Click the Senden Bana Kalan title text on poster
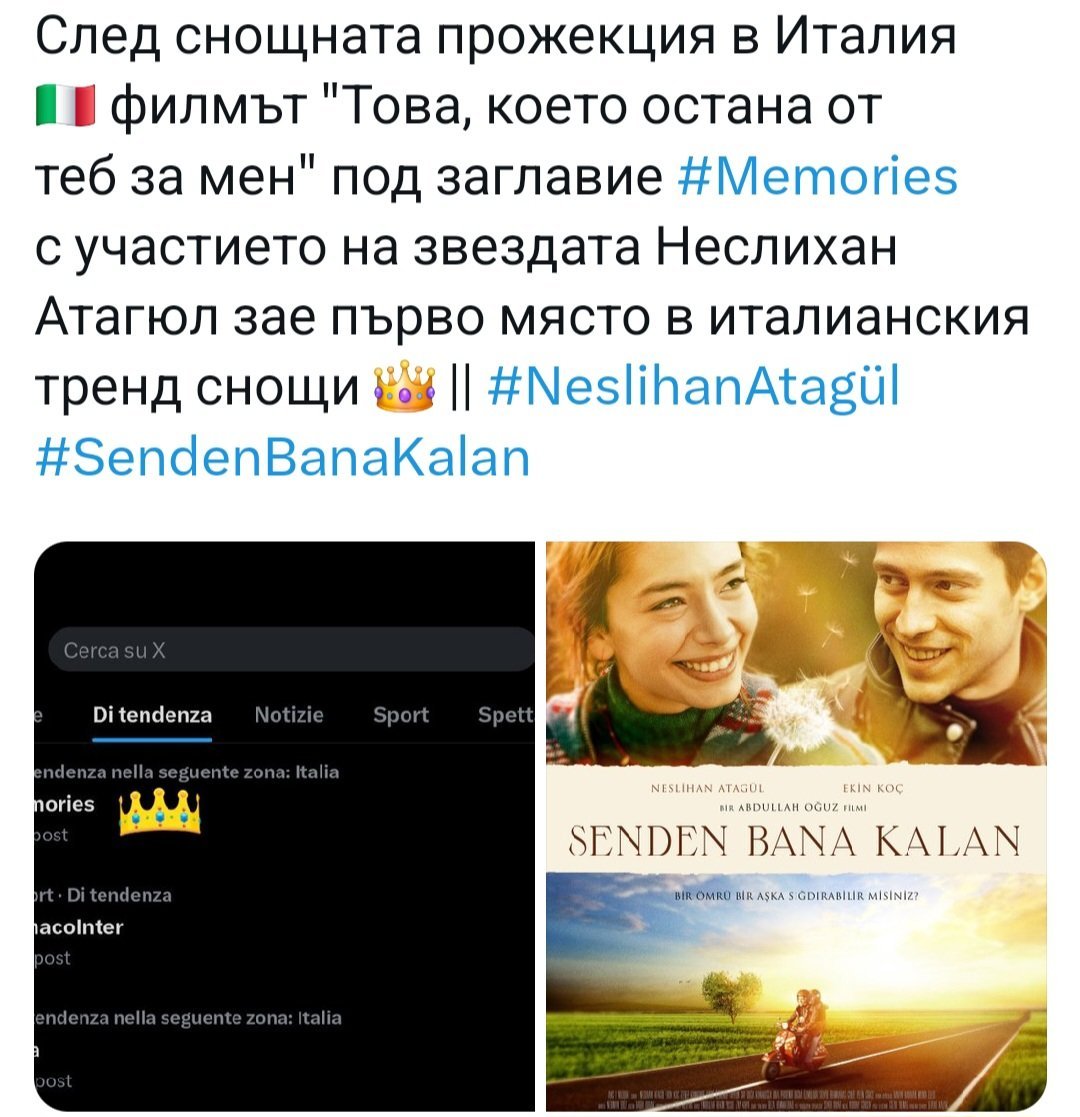 point(794,841)
